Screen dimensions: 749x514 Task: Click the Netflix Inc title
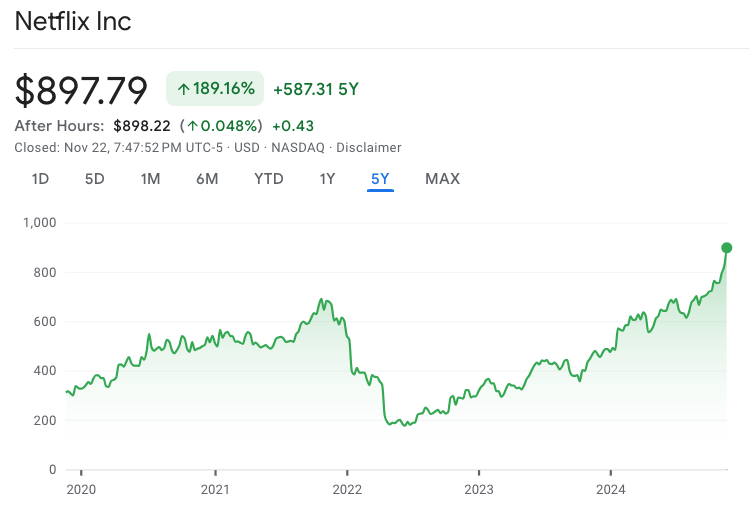point(73,21)
